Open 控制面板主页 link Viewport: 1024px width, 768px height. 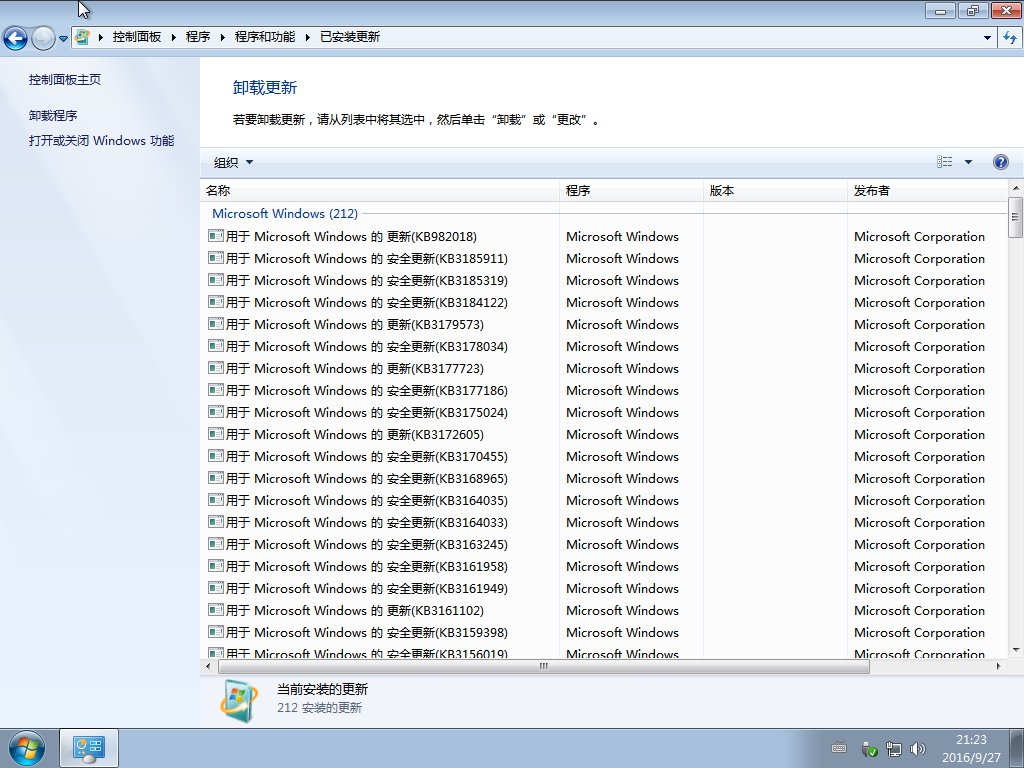point(65,80)
